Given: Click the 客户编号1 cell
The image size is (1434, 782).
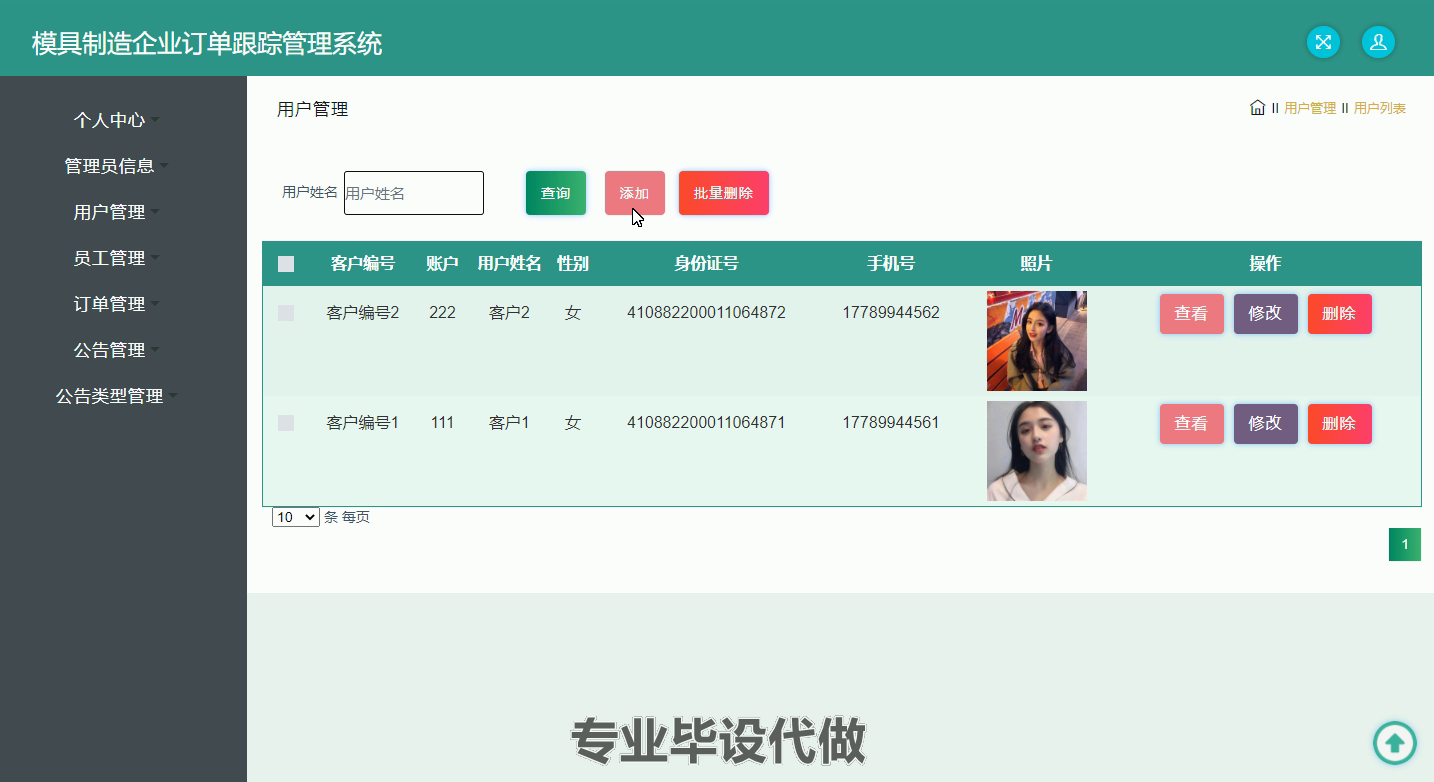Looking at the screenshot, I should click(363, 423).
